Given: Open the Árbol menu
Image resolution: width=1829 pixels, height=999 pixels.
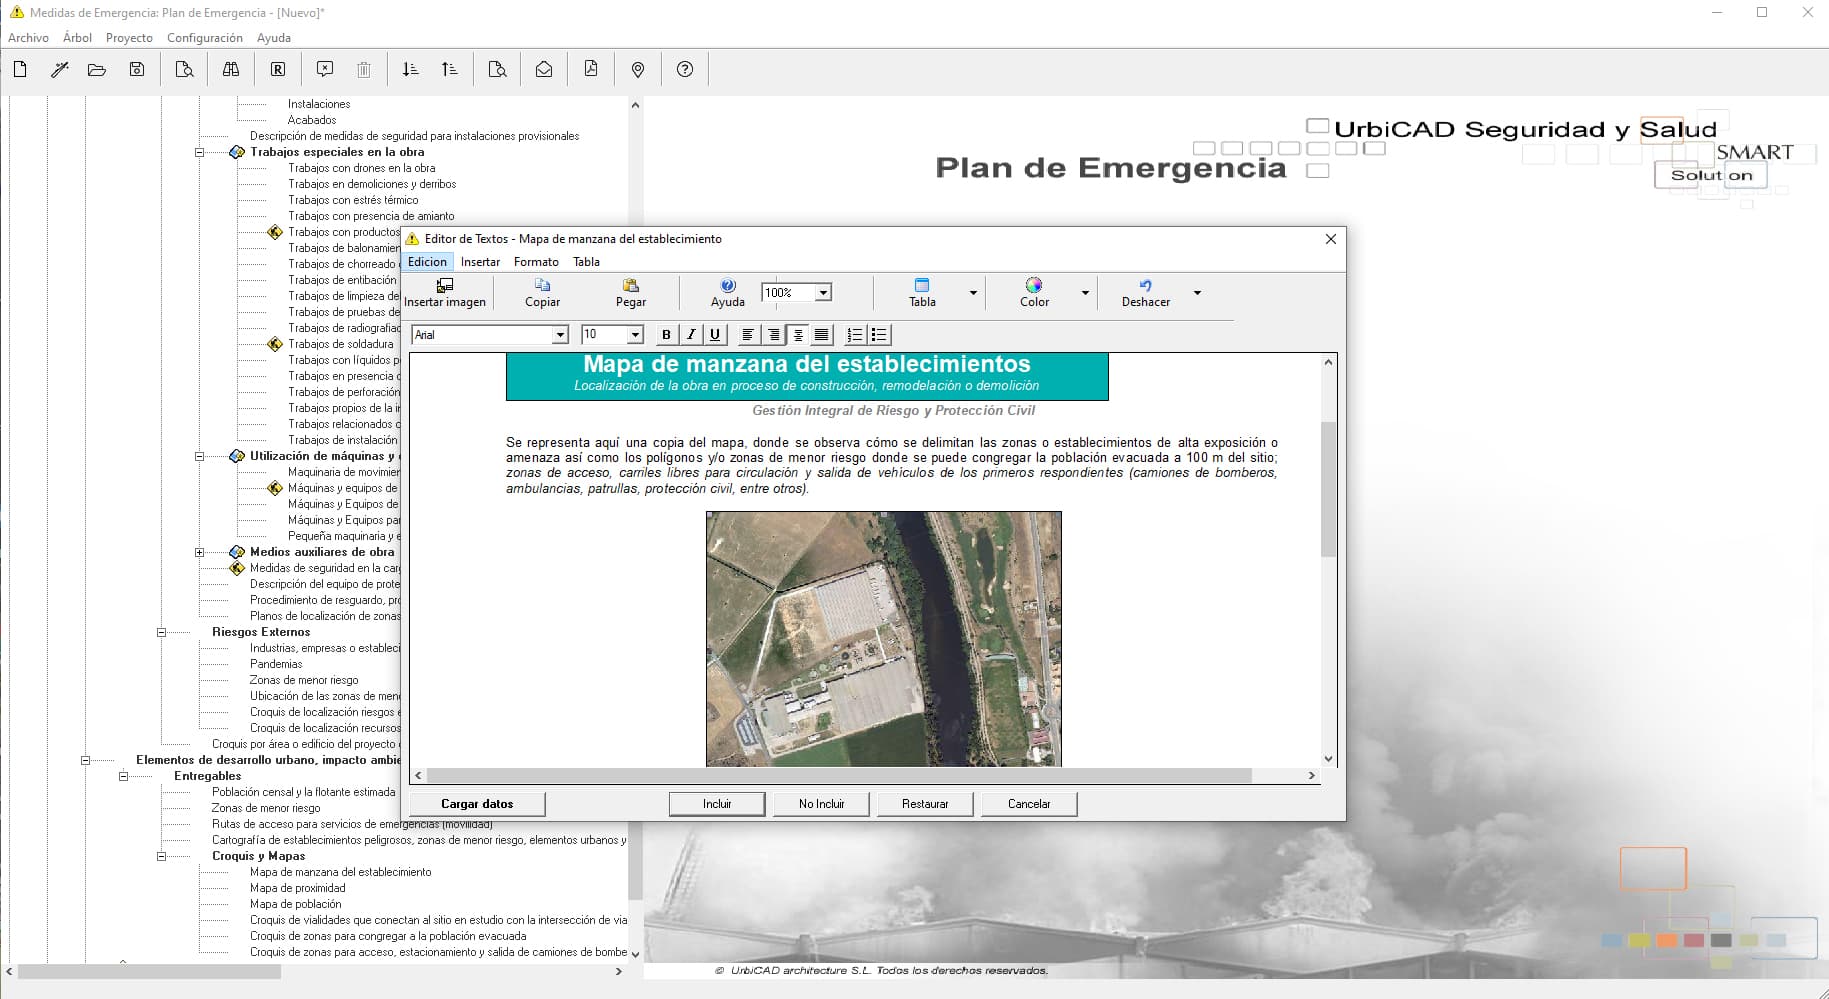Looking at the screenshot, I should pos(77,38).
